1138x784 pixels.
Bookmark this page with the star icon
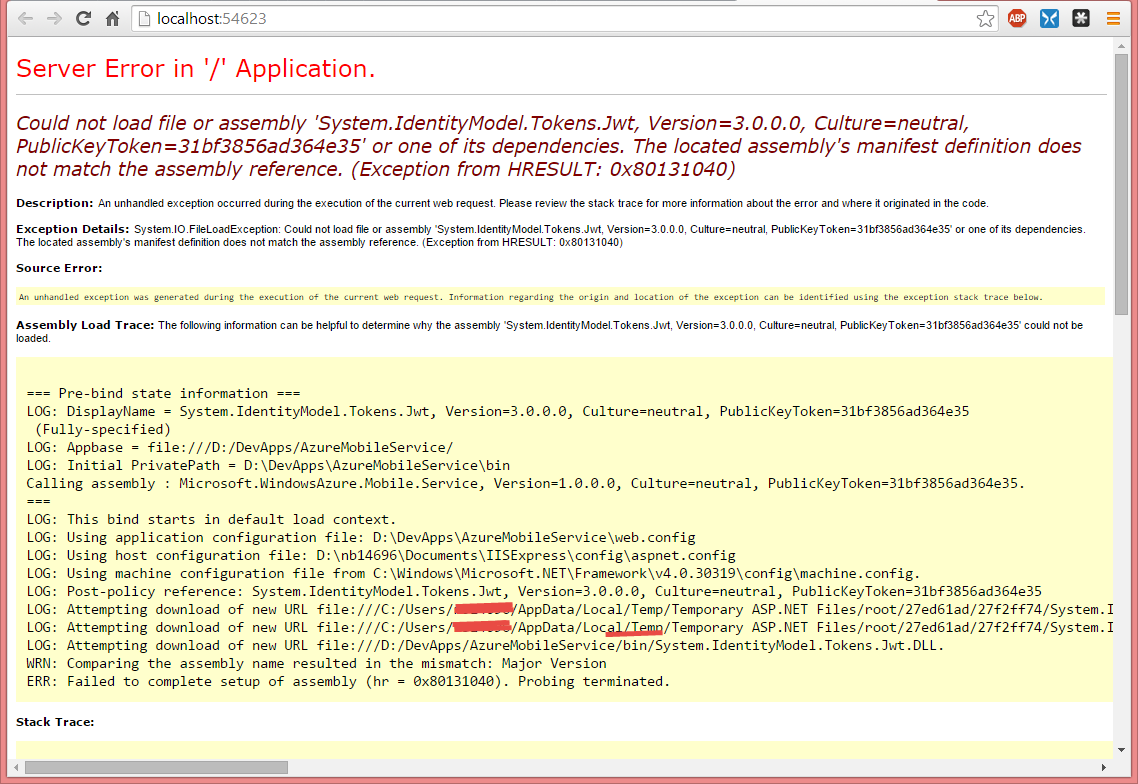point(985,19)
